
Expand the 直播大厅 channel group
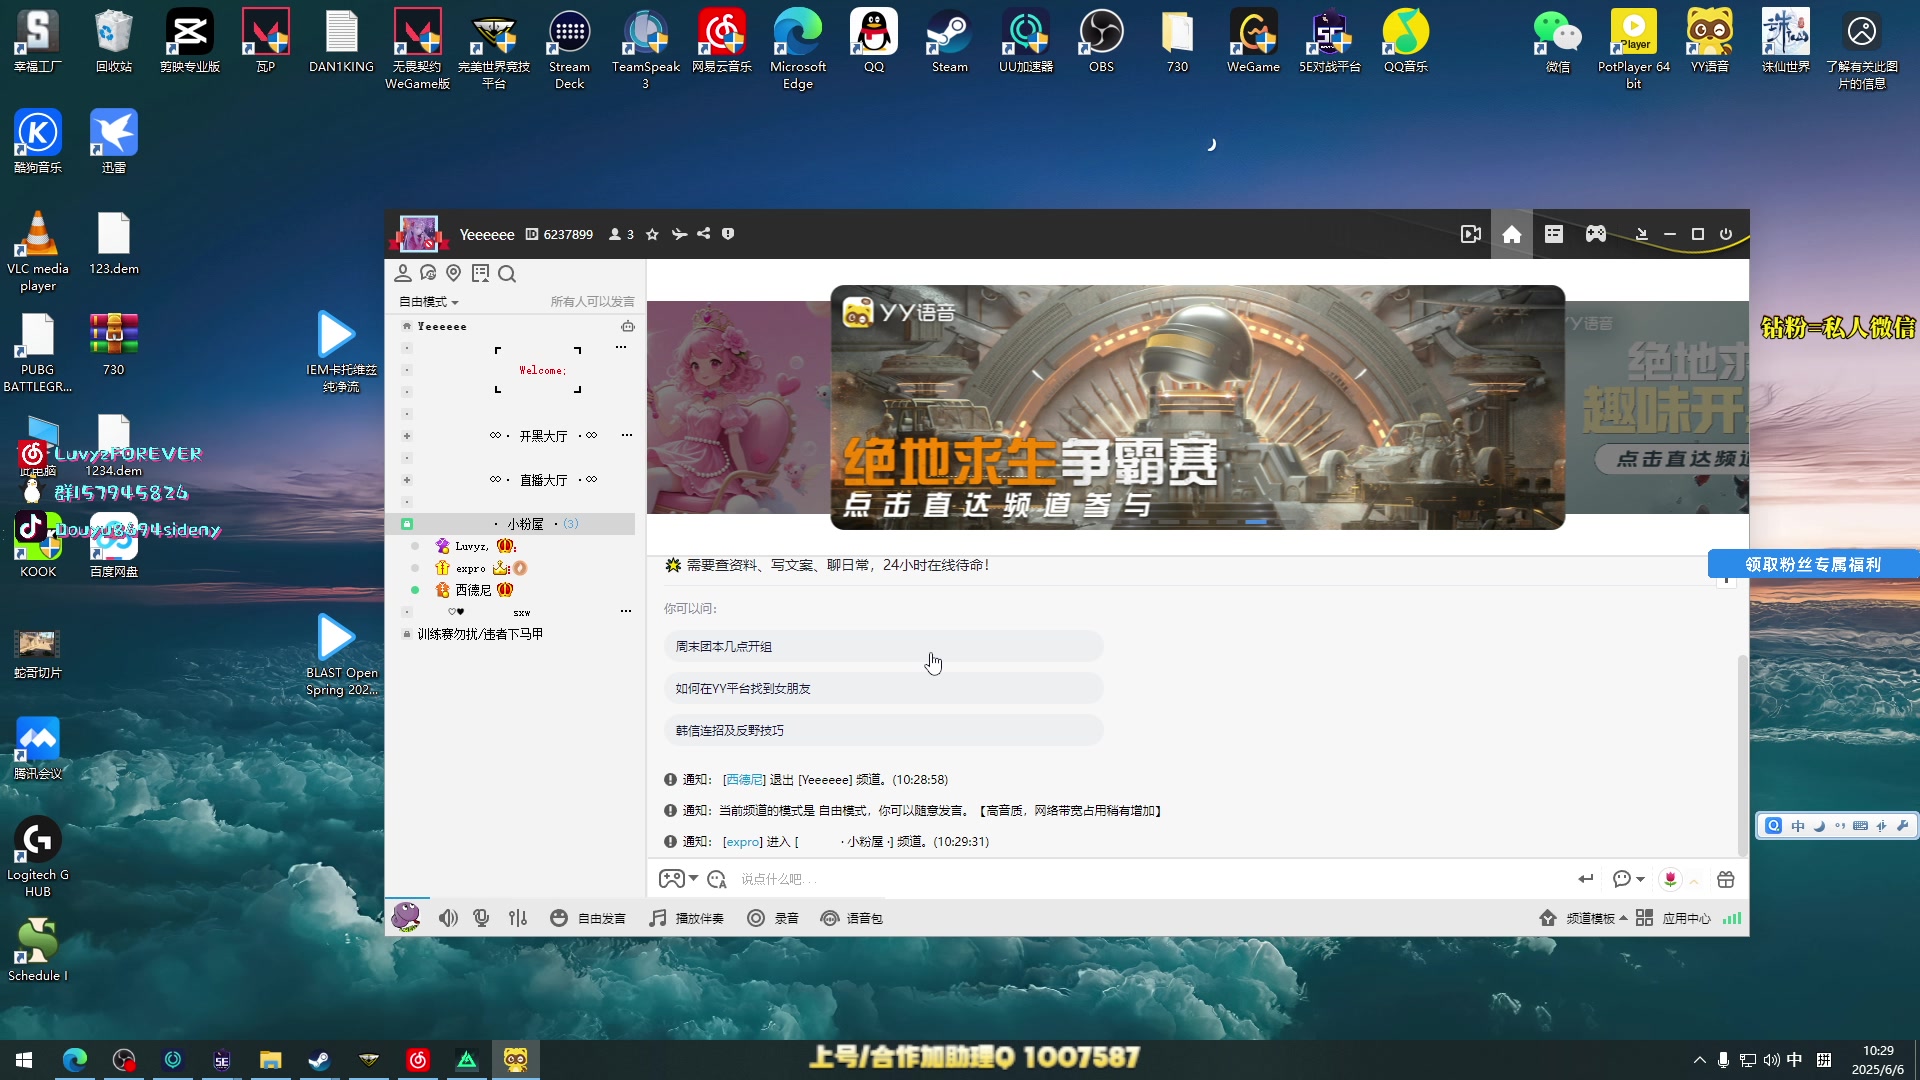(x=407, y=480)
